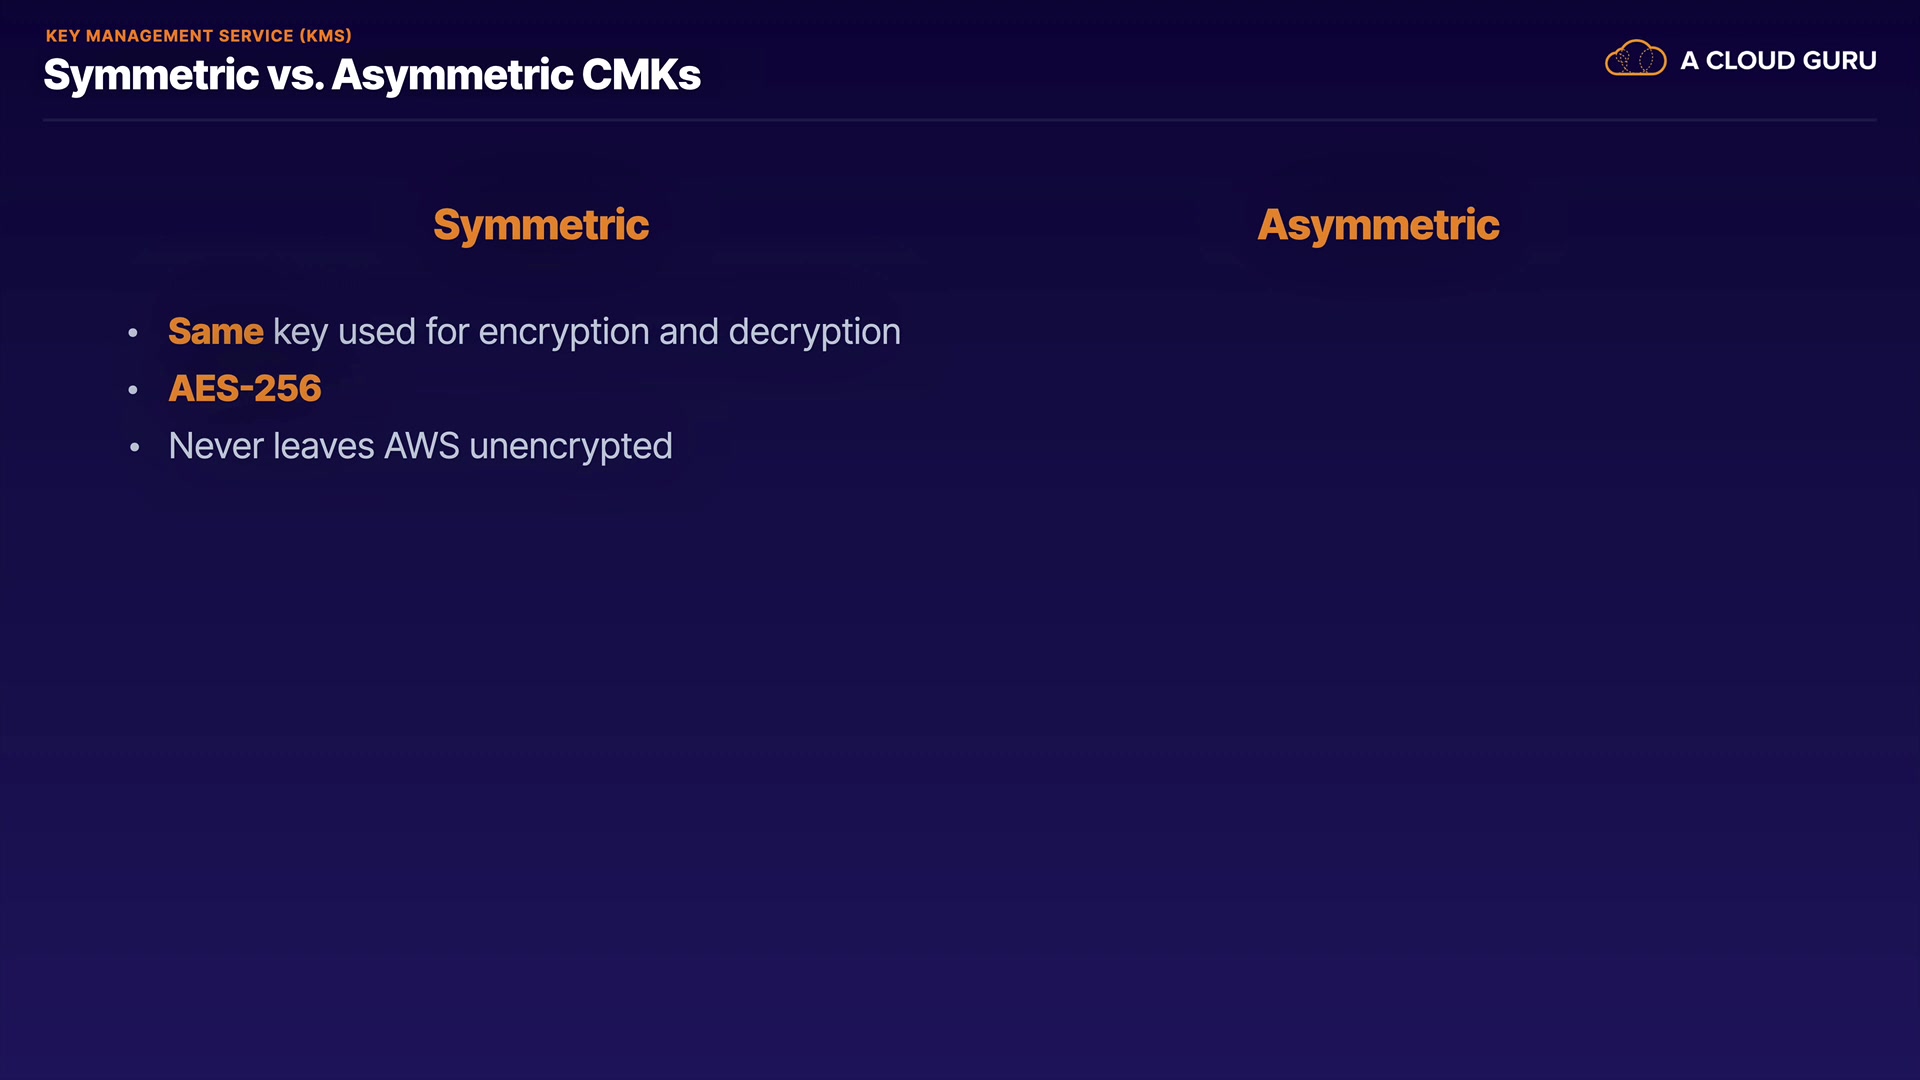Image resolution: width=1920 pixels, height=1080 pixels.
Task: Click the horizontal divider line under the title
Action: [960, 120]
